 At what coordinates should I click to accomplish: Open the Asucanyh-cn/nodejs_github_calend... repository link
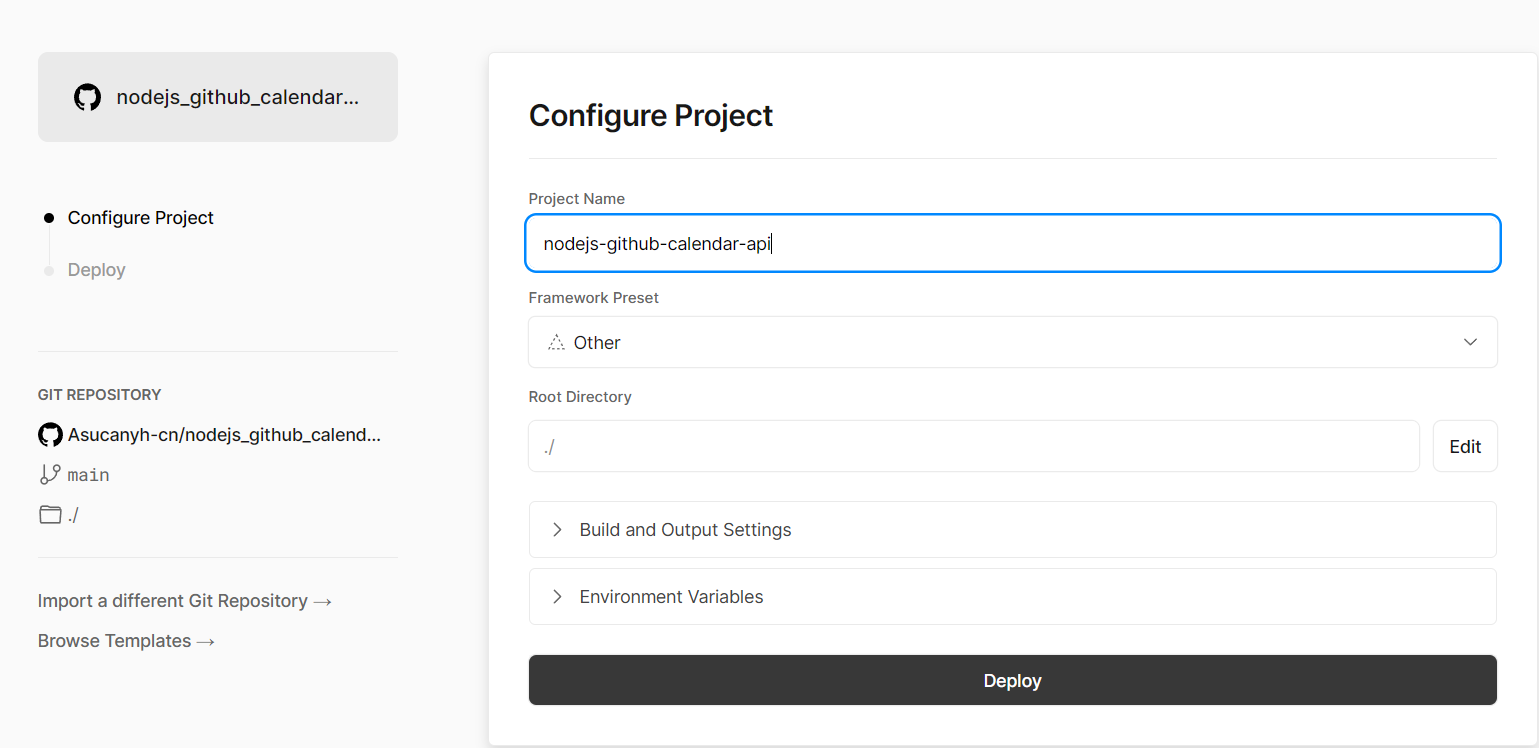point(225,435)
